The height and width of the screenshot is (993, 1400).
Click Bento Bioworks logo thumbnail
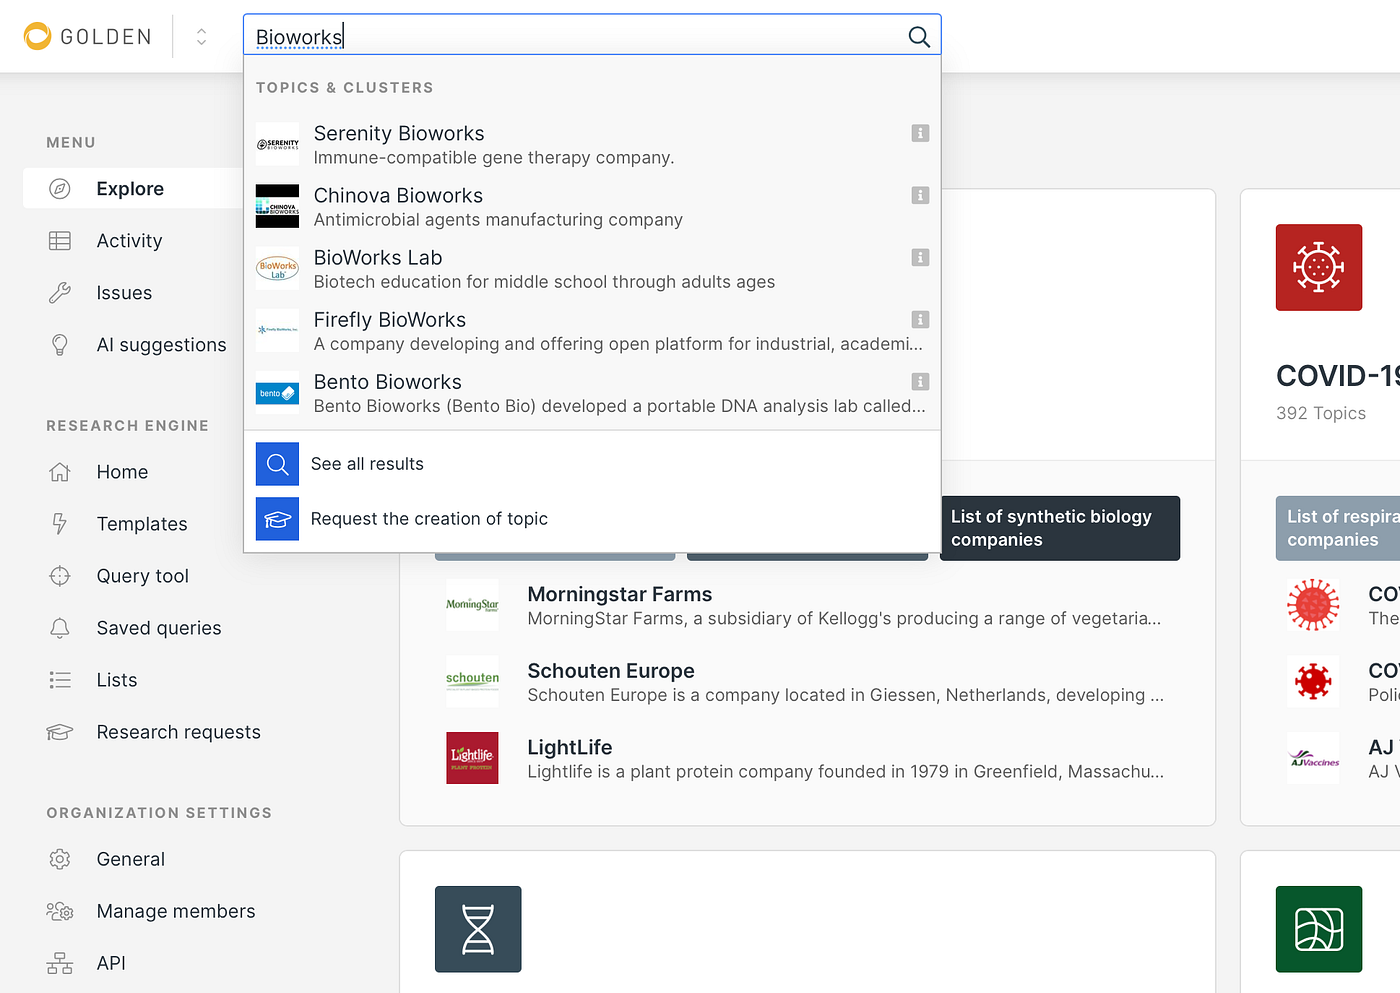click(x=277, y=393)
